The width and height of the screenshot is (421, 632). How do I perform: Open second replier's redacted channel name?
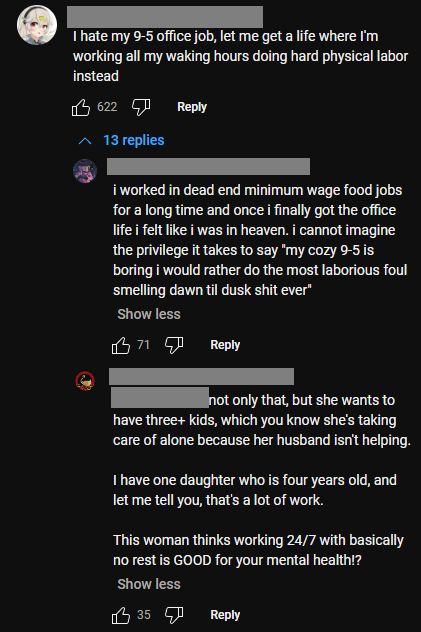[201, 376]
